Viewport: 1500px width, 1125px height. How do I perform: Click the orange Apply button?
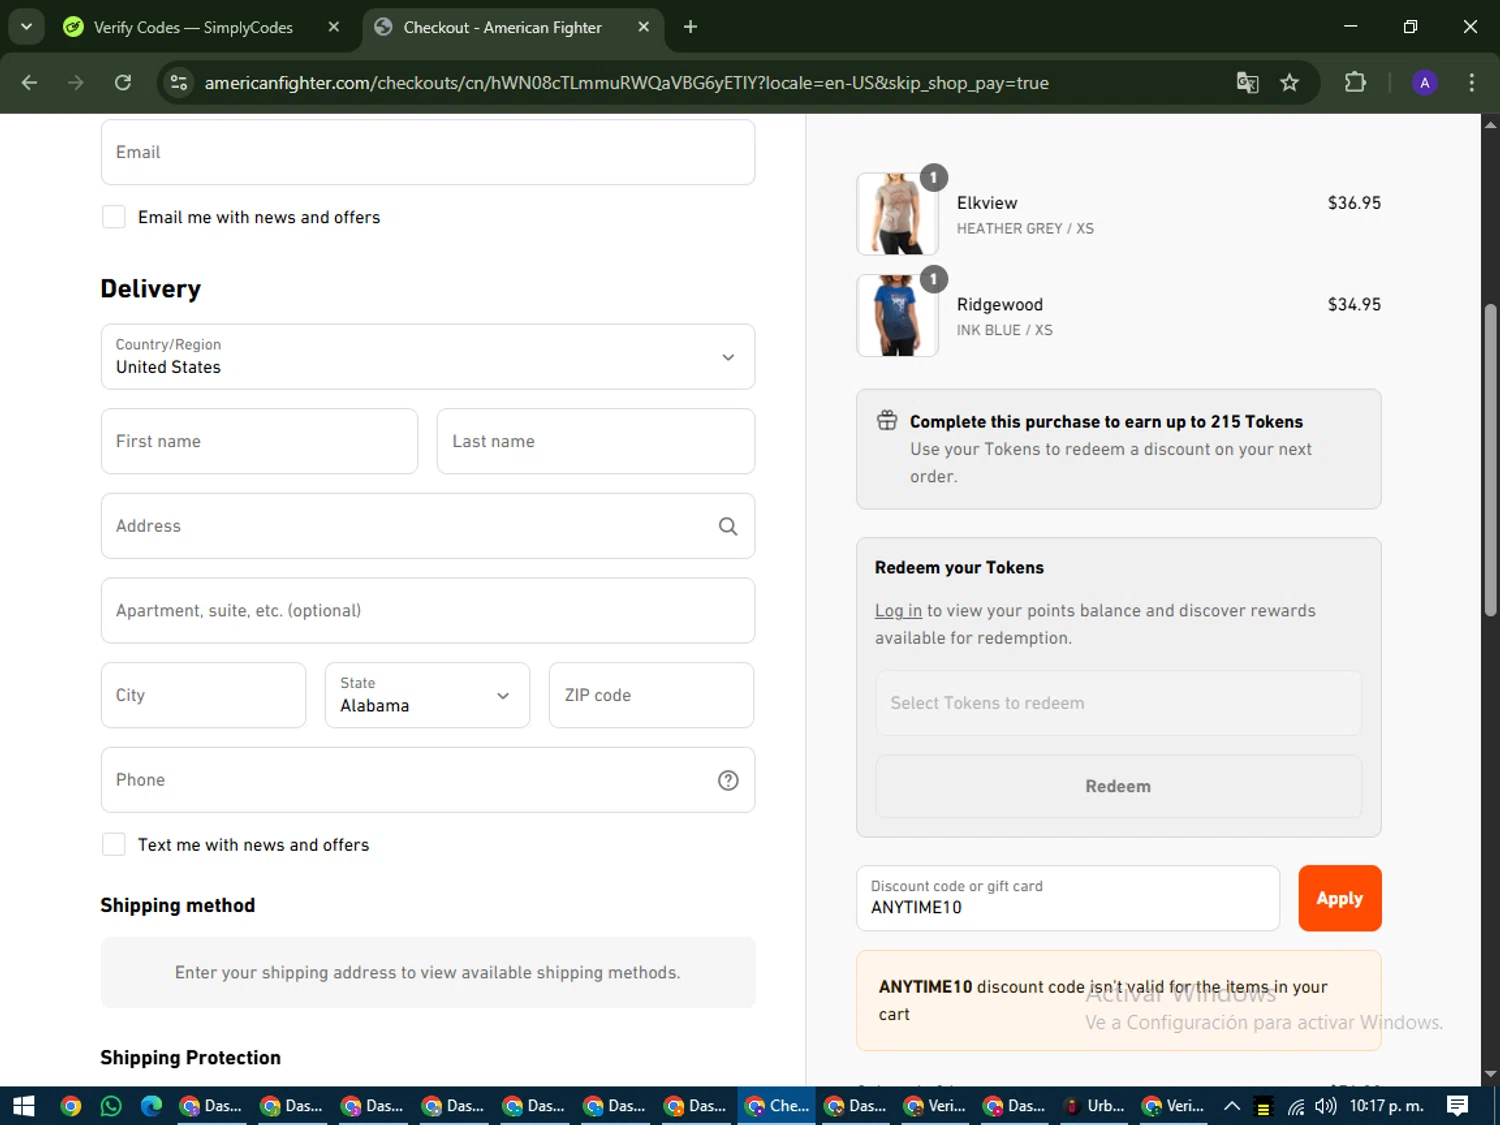tap(1340, 898)
